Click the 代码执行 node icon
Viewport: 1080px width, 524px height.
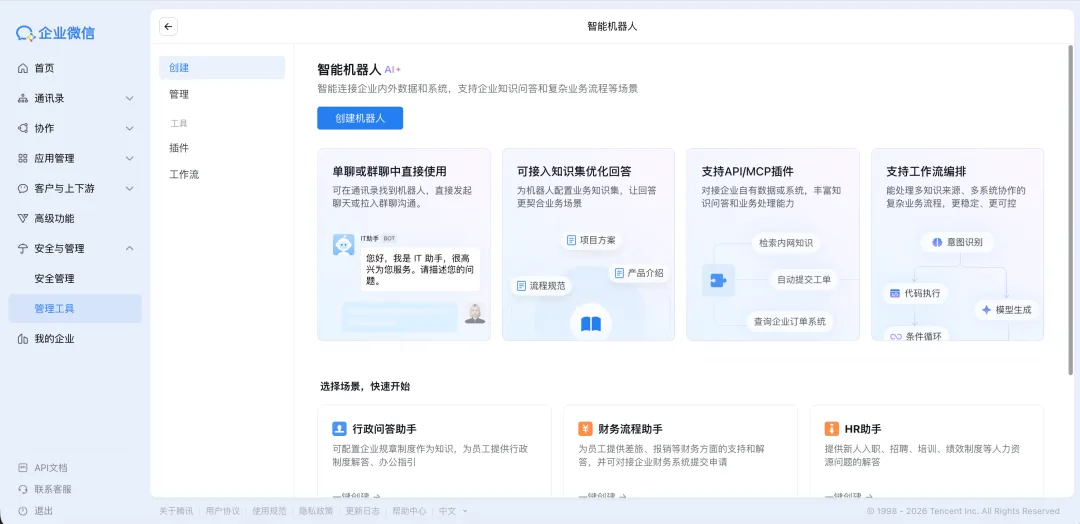pyautogui.click(x=895, y=293)
